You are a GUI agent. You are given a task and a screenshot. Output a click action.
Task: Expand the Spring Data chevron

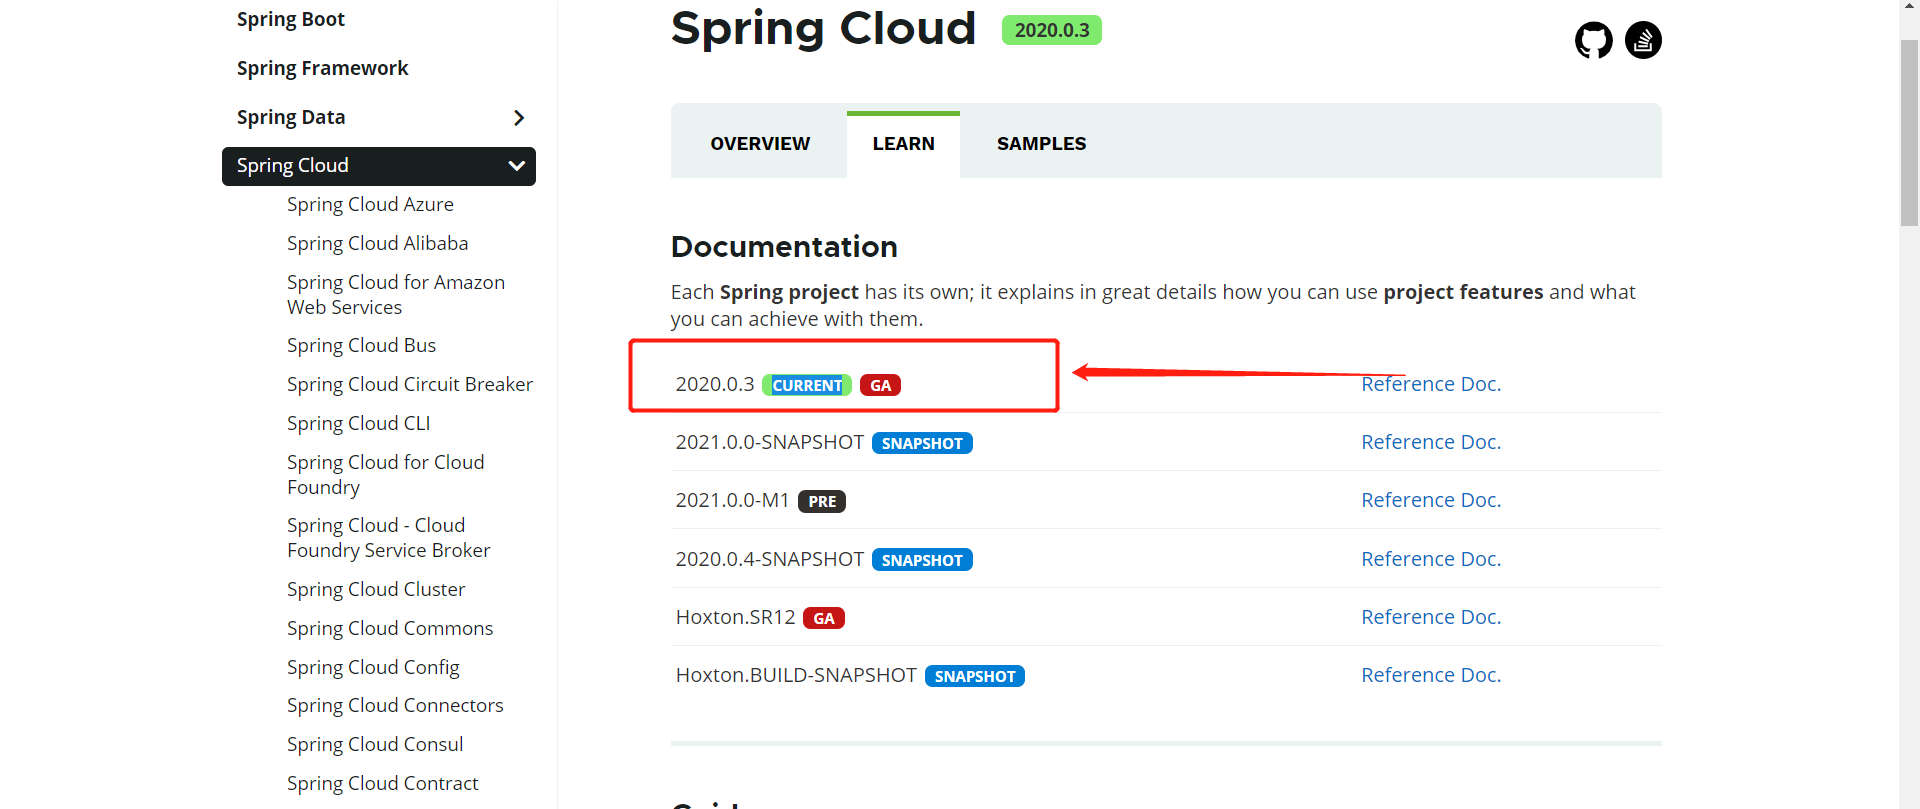pyautogui.click(x=518, y=118)
